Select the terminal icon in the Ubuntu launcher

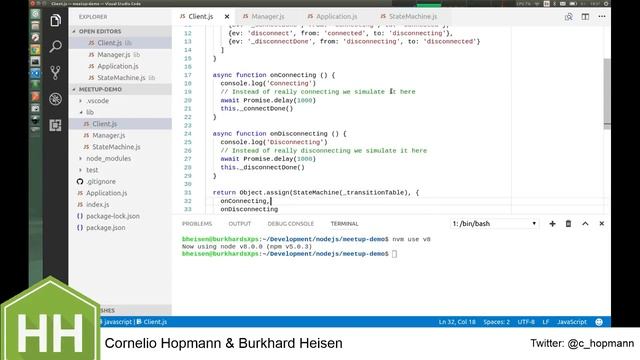click(x=36, y=62)
